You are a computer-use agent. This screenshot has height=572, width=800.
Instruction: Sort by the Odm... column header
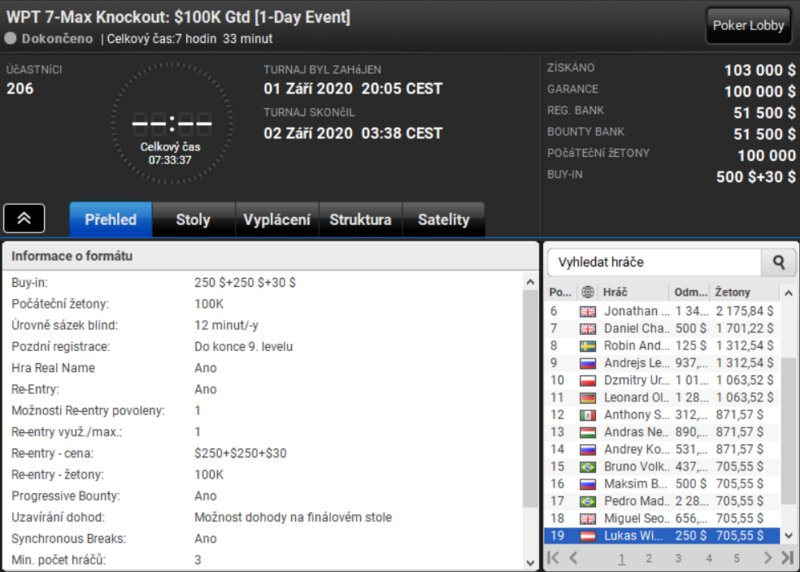click(690, 292)
